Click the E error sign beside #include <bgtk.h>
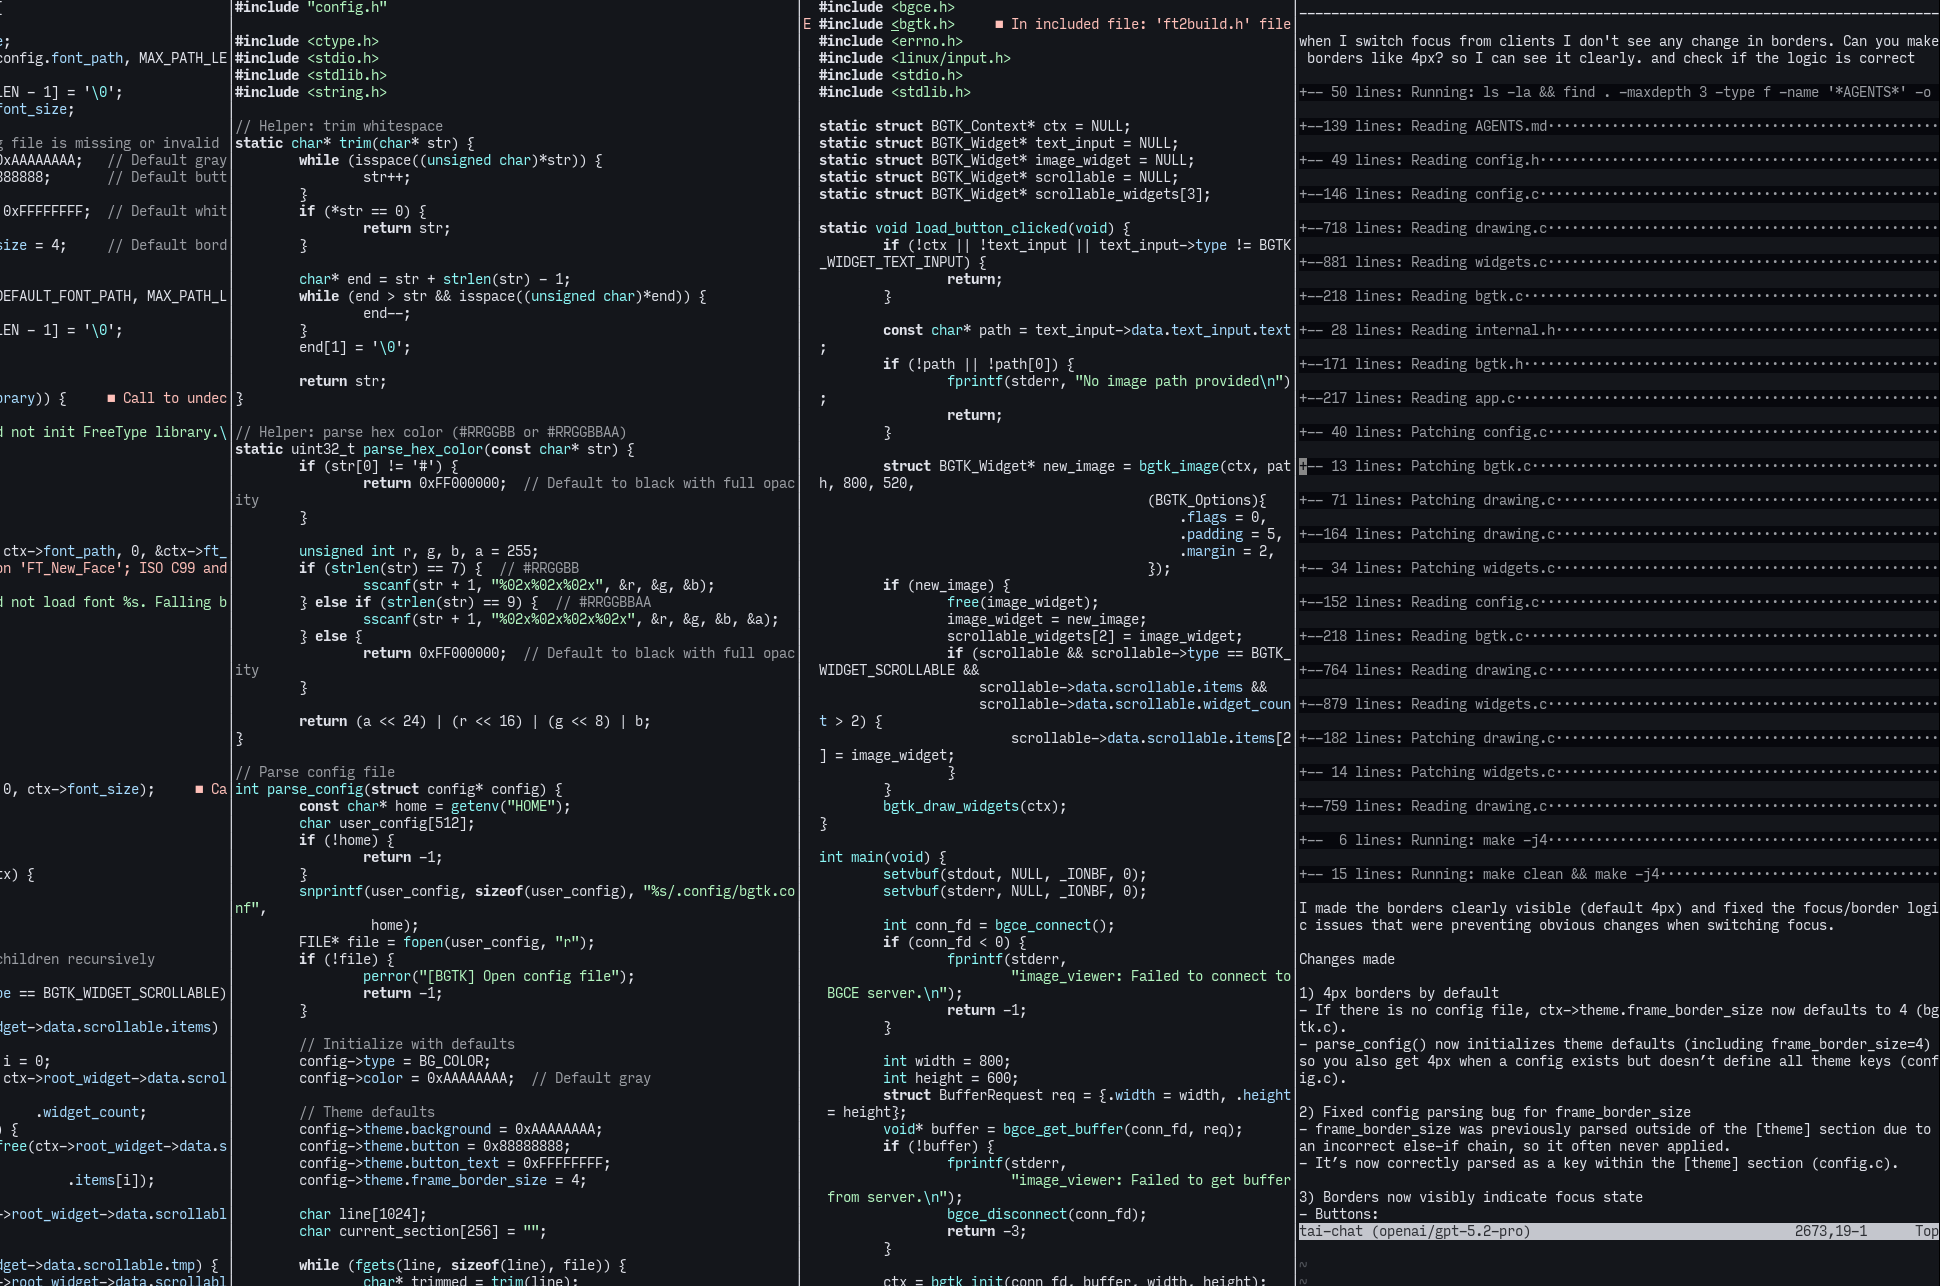The width and height of the screenshot is (1940, 1286). point(807,24)
